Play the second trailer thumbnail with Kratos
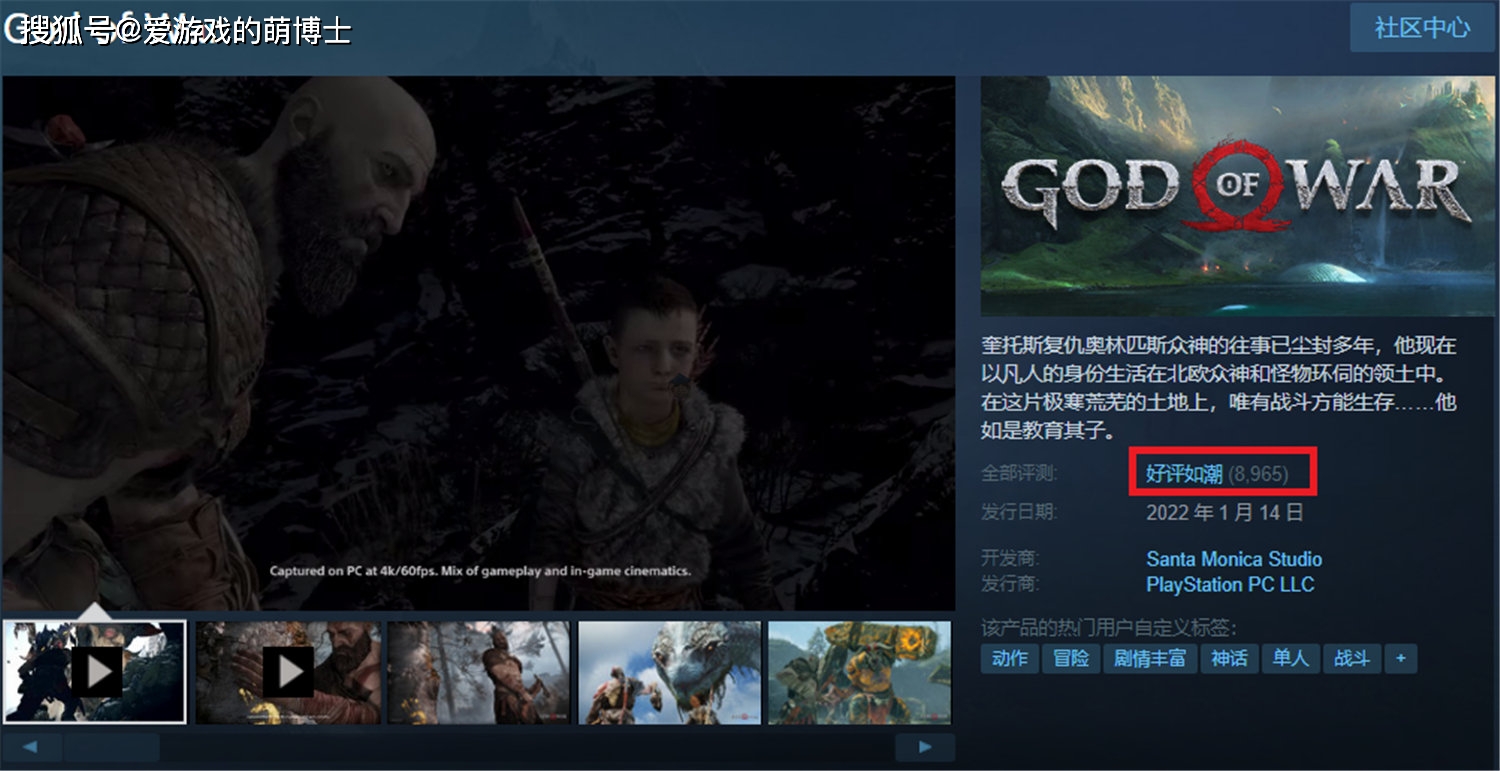The width and height of the screenshot is (1500, 771). click(288, 672)
